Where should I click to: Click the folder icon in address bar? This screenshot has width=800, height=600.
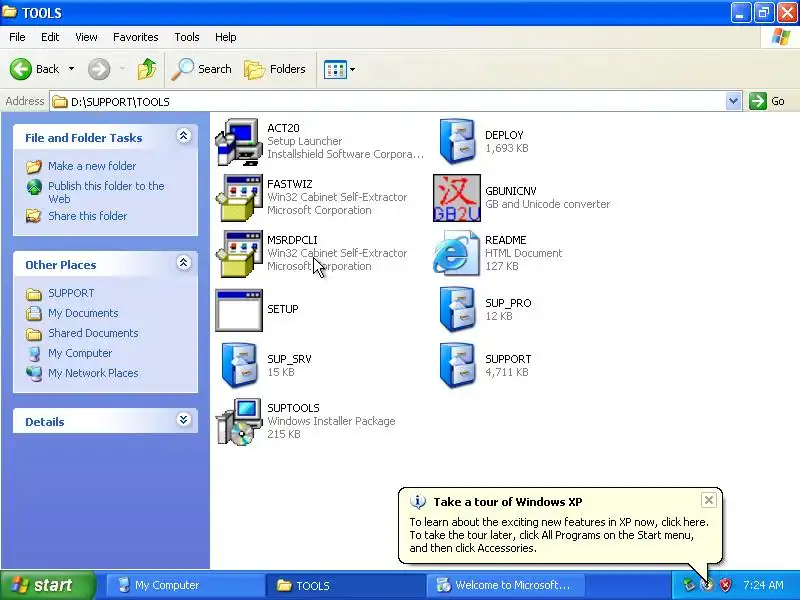[x=60, y=102]
